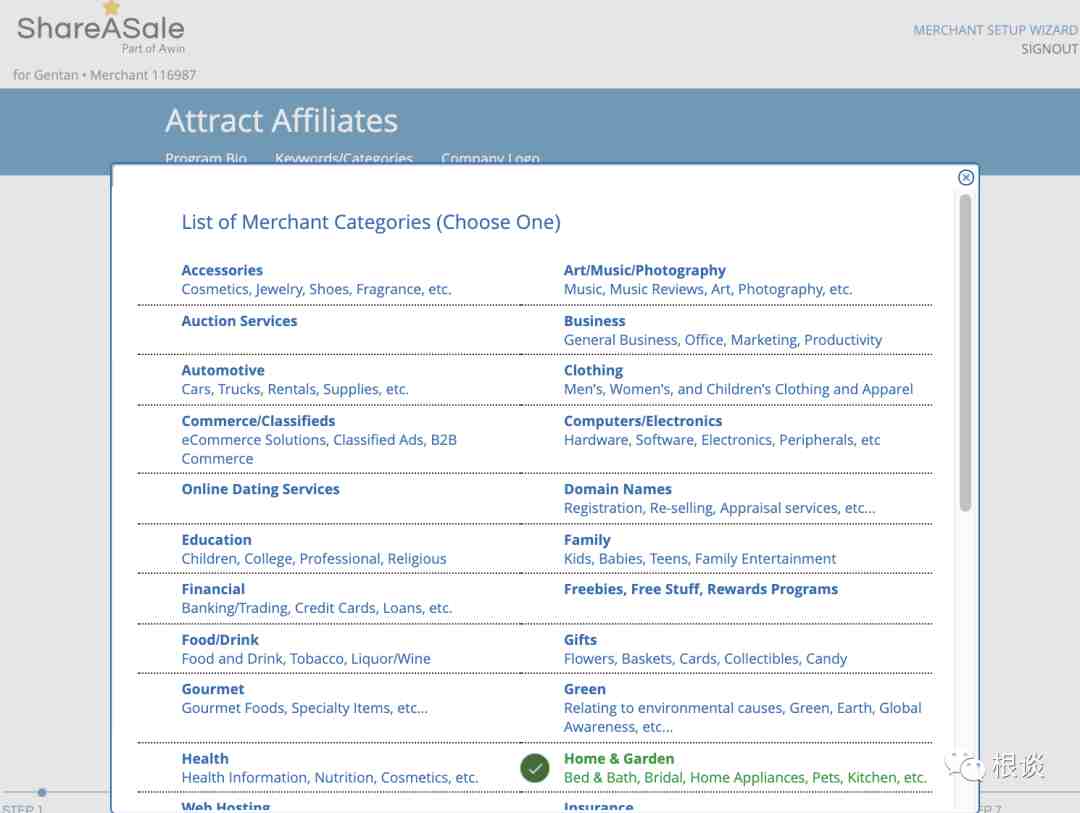Screen dimensions: 1080x813
Task: Choose the Art/Music/Photography category
Action: [x=645, y=270]
